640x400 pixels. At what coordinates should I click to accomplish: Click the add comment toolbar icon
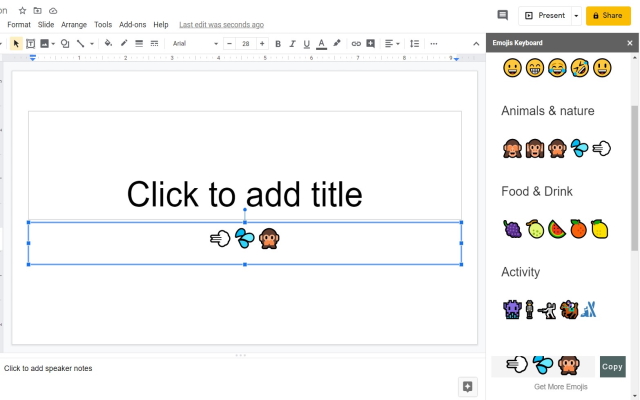coord(371,43)
